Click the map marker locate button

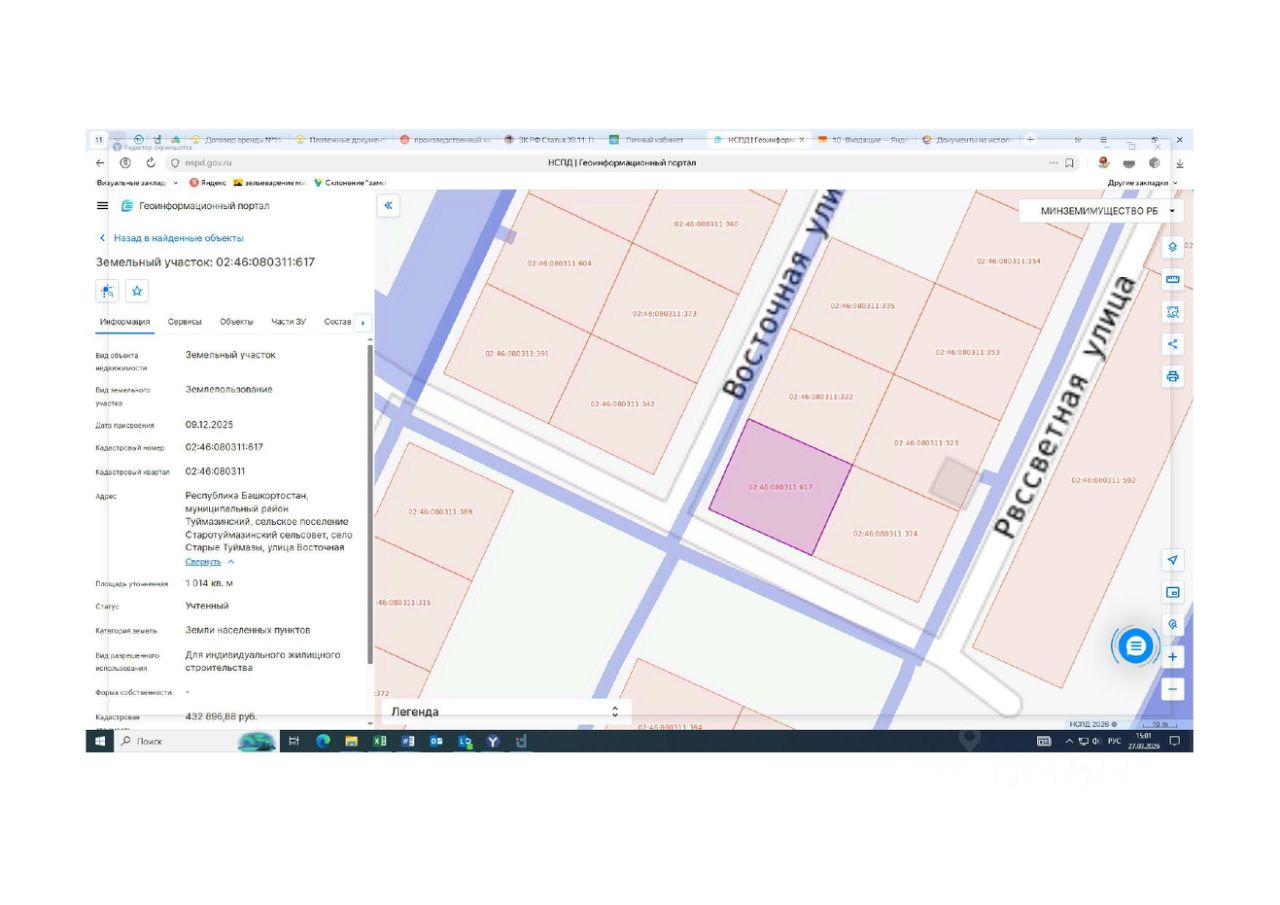[x=1173, y=624]
